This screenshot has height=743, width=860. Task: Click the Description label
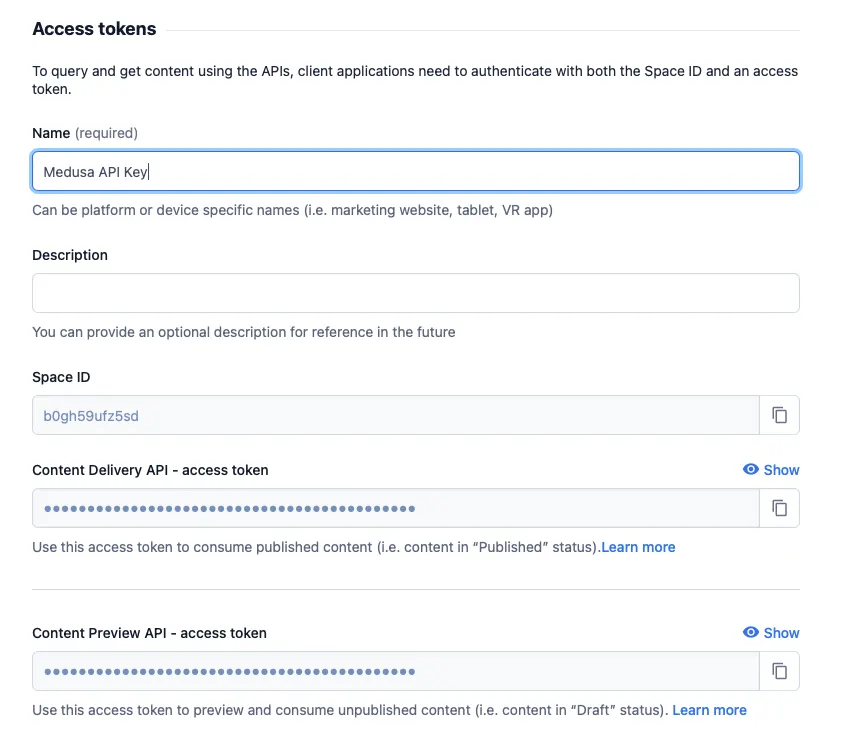(x=70, y=255)
